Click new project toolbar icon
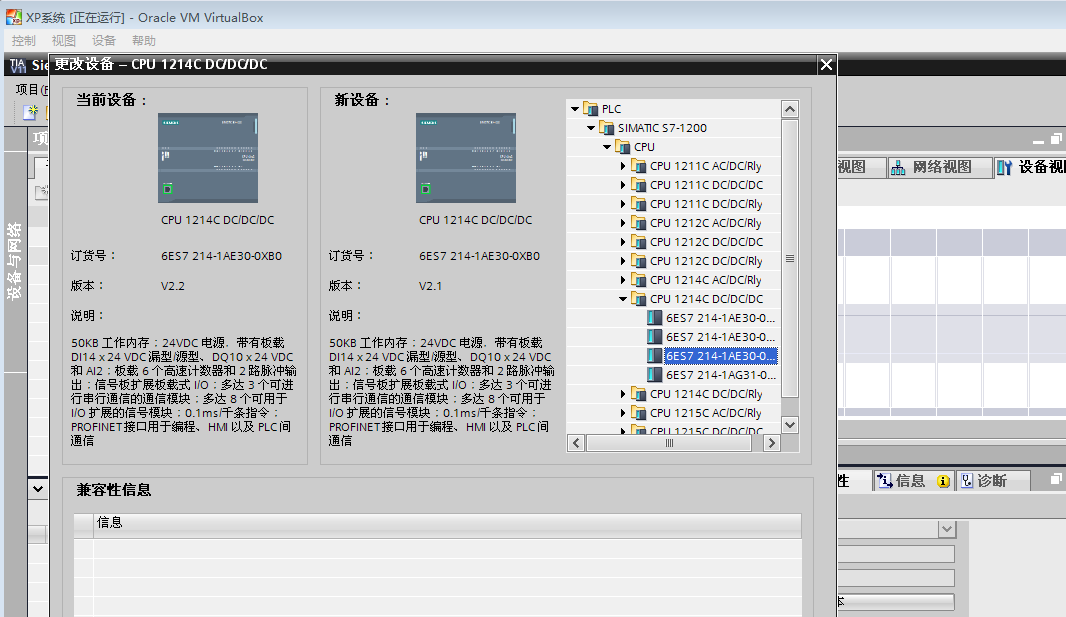Image resolution: width=1066 pixels, height=617 pixels. click(x=30, y=112)
